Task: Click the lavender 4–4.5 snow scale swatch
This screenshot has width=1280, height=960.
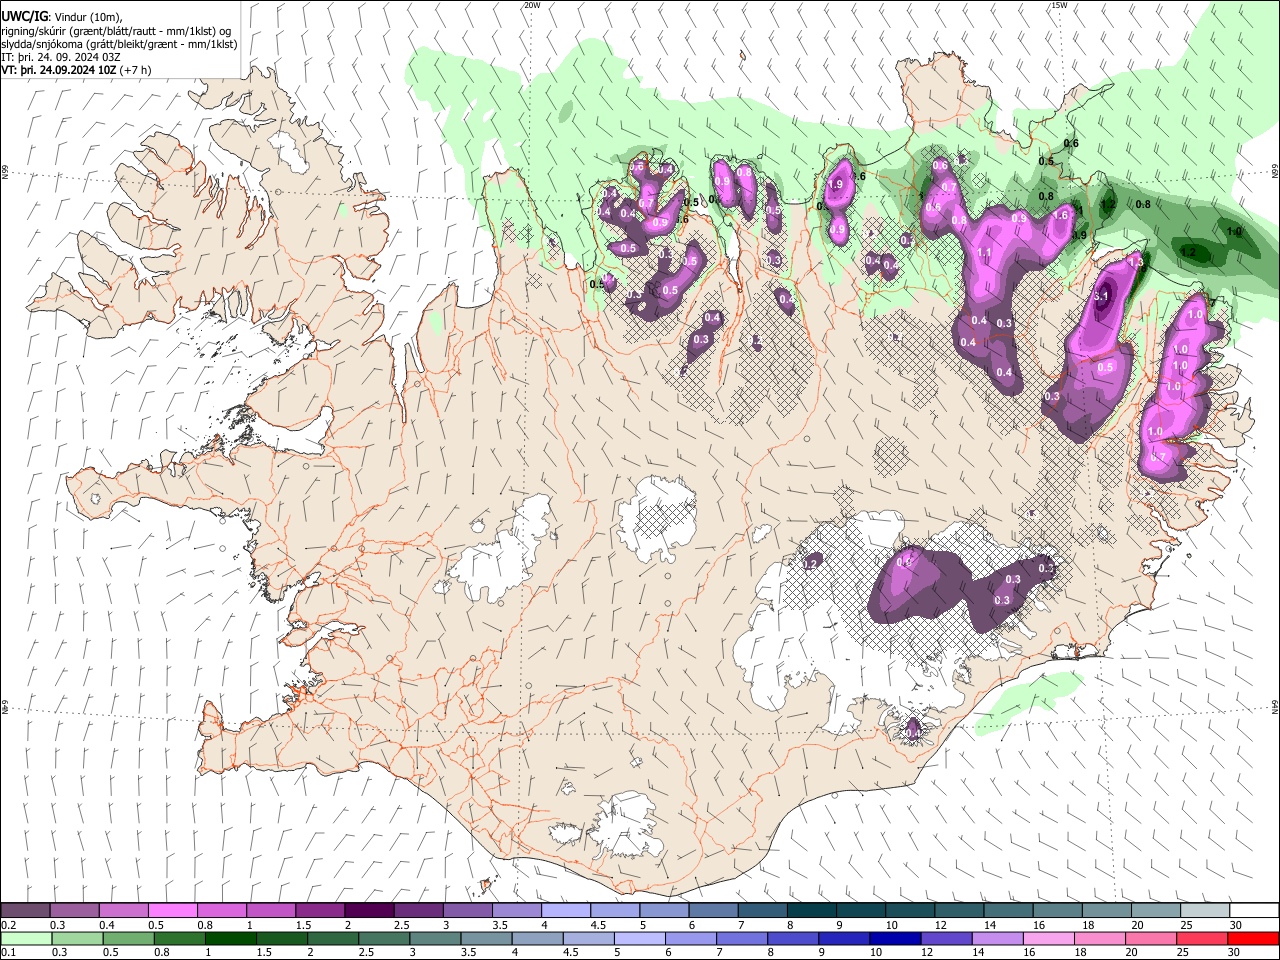Action: point(566,911)
